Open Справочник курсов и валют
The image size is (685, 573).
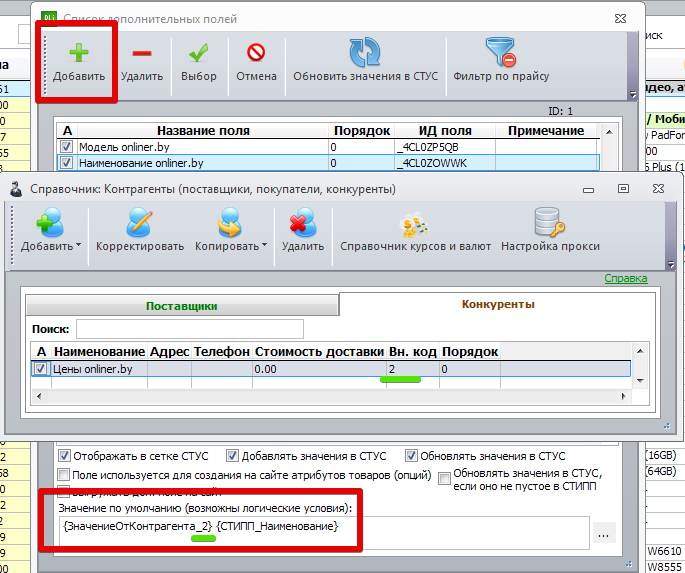pyautogui.click(x=415, y=230)
